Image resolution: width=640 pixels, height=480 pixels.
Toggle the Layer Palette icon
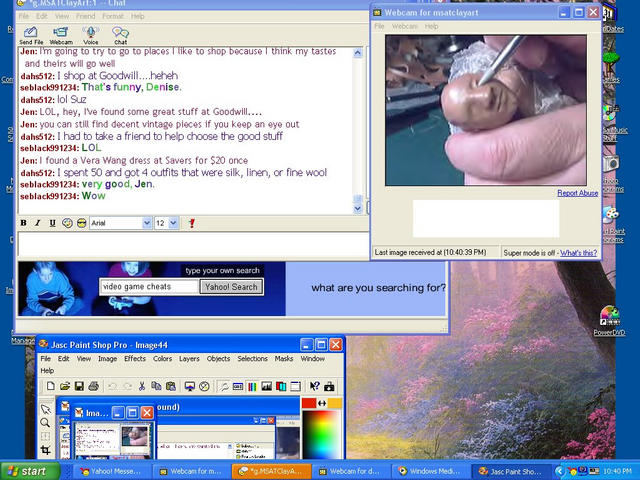281,386
